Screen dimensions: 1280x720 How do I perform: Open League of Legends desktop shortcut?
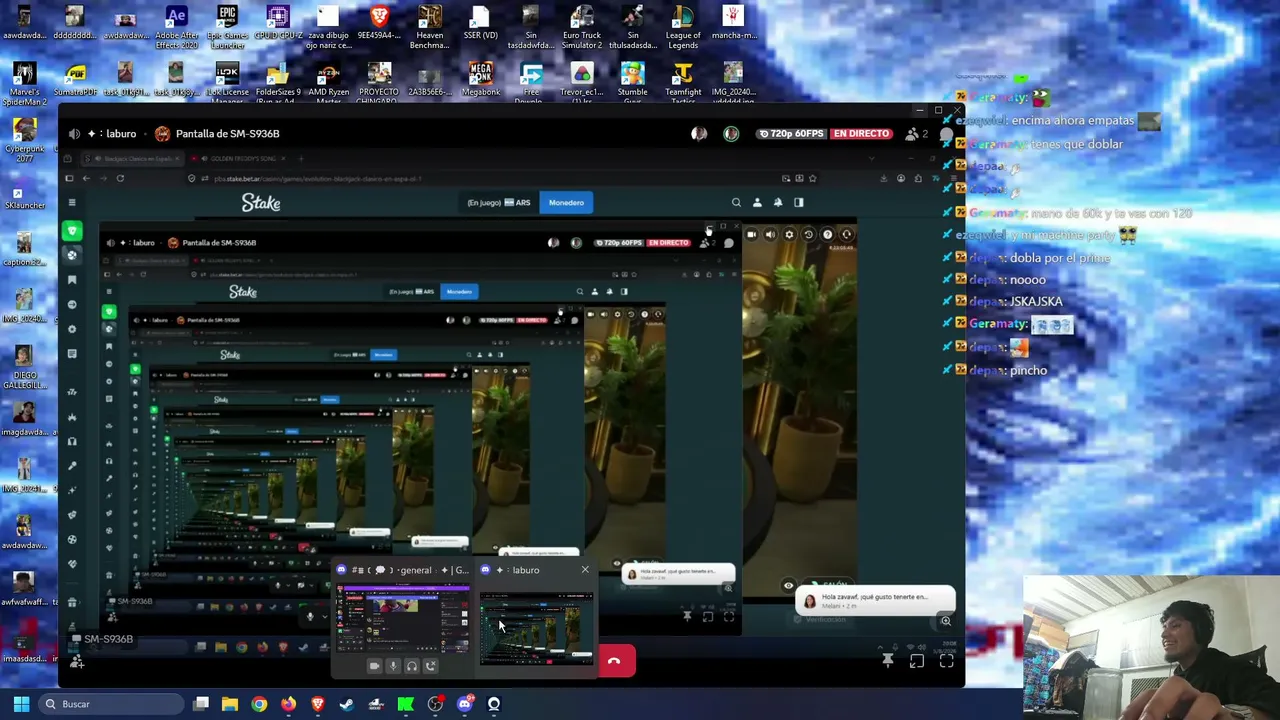[683, 27]
